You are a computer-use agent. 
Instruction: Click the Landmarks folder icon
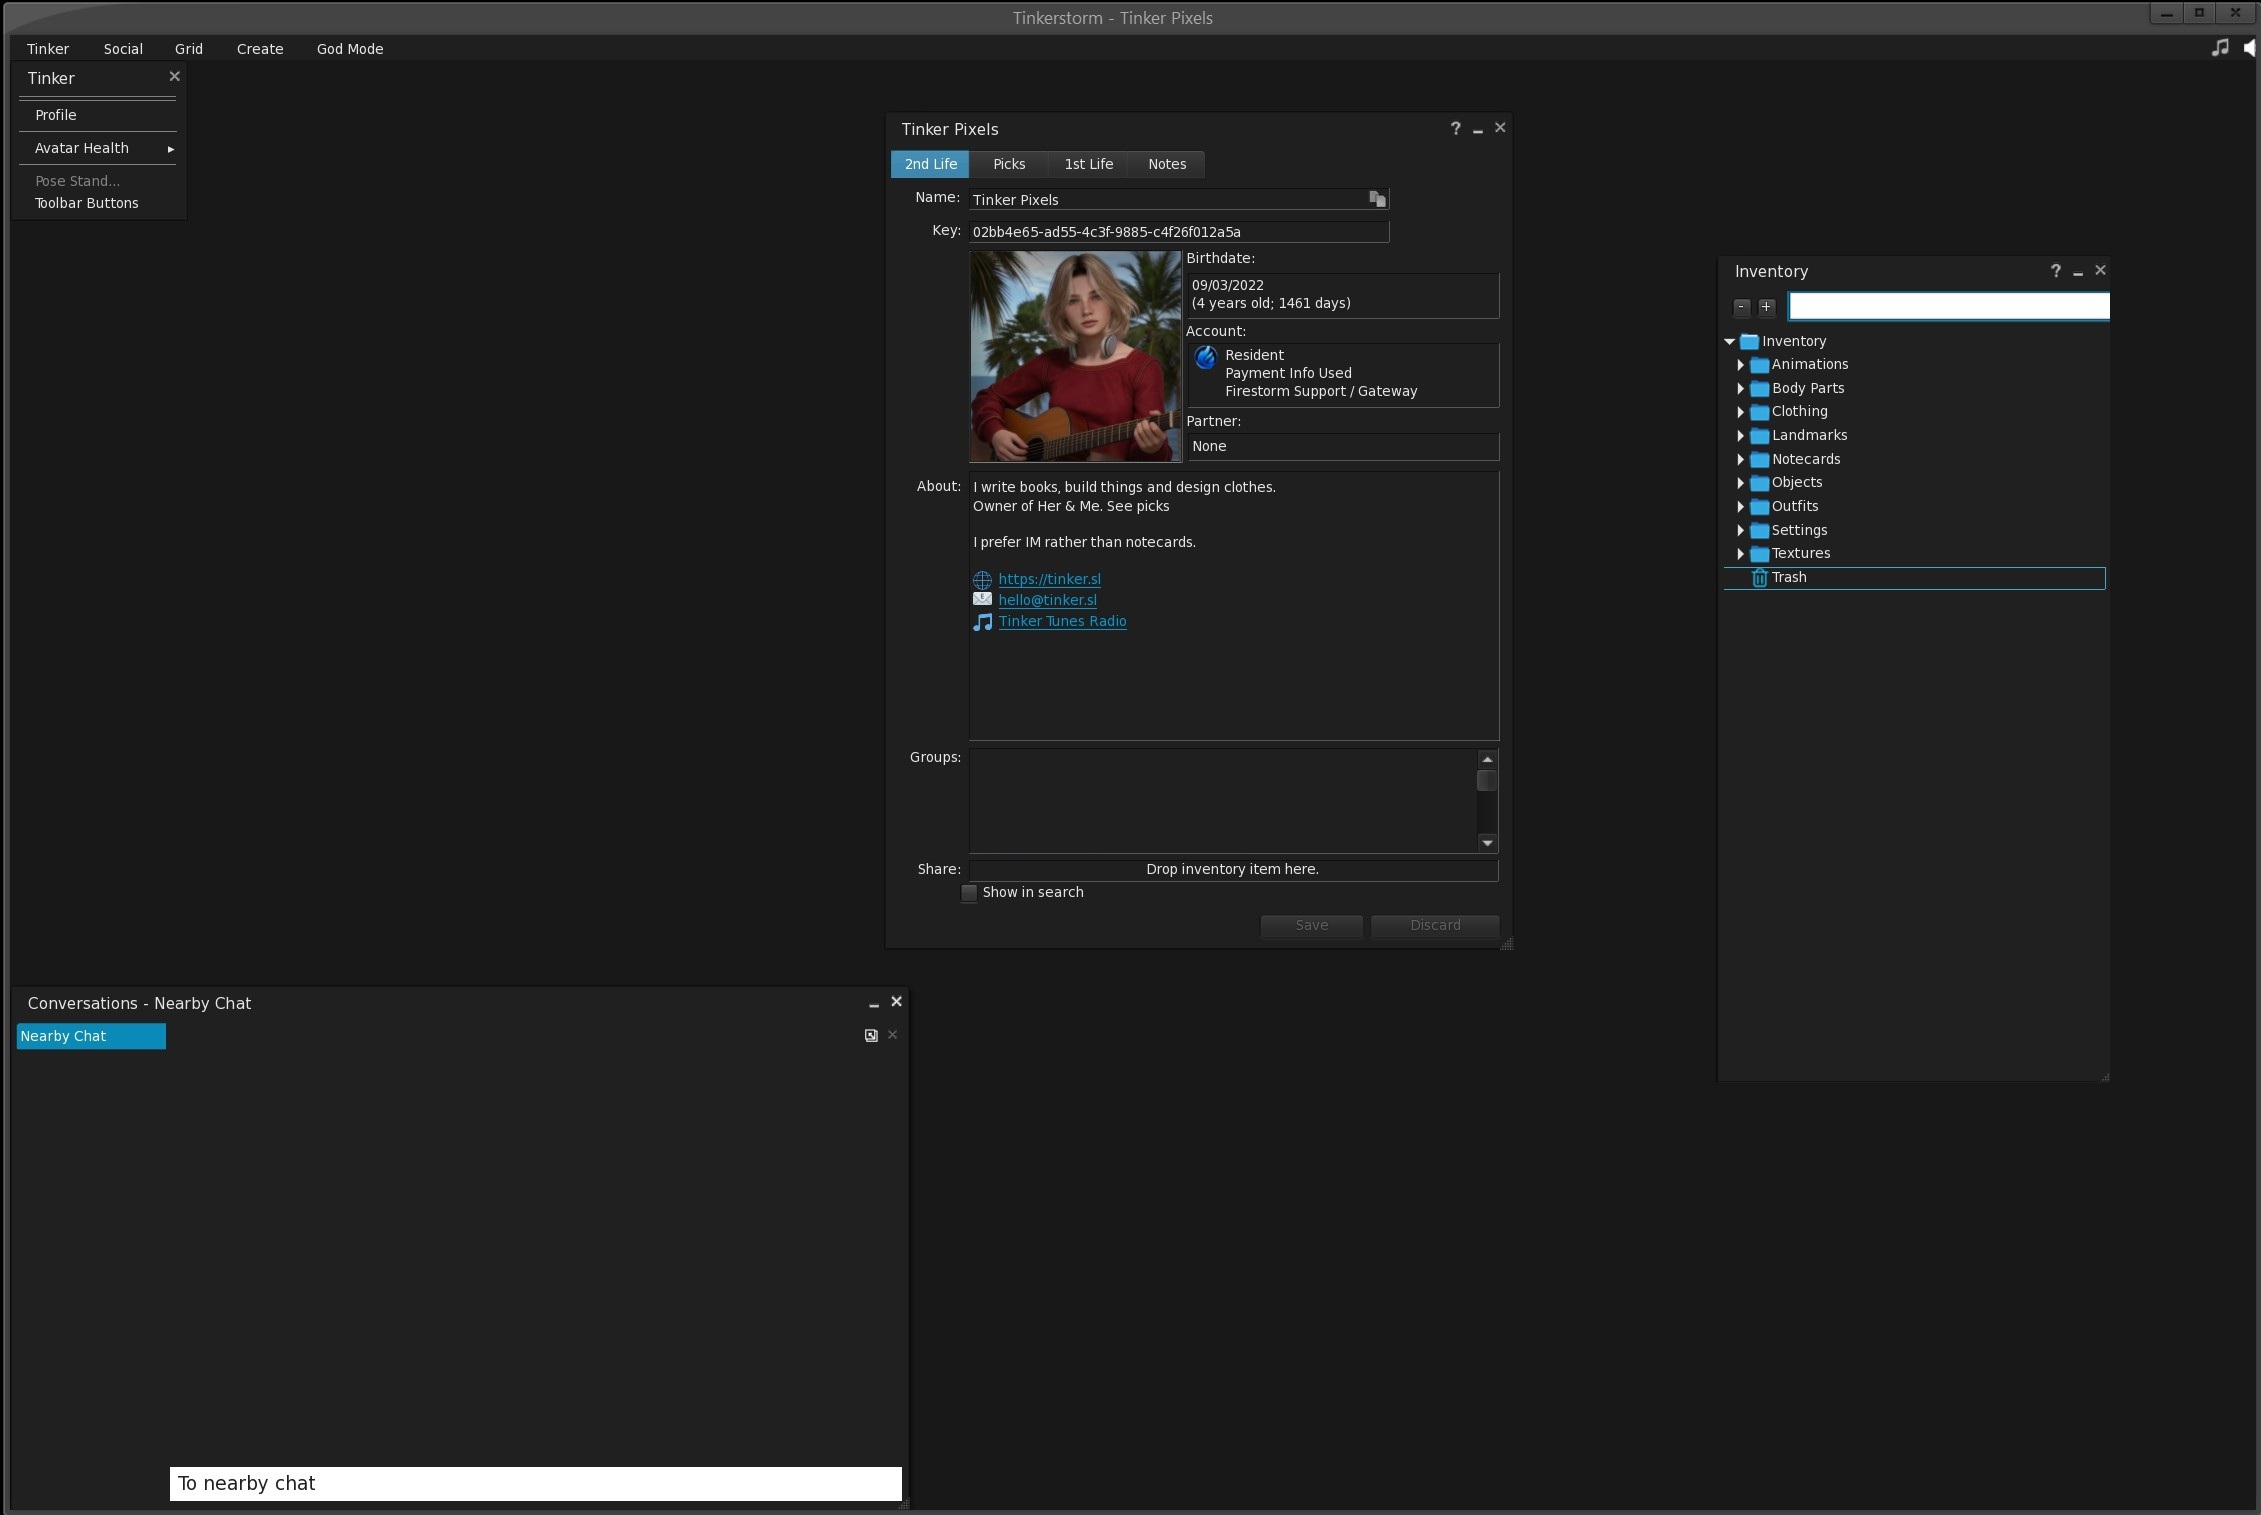1759,436
